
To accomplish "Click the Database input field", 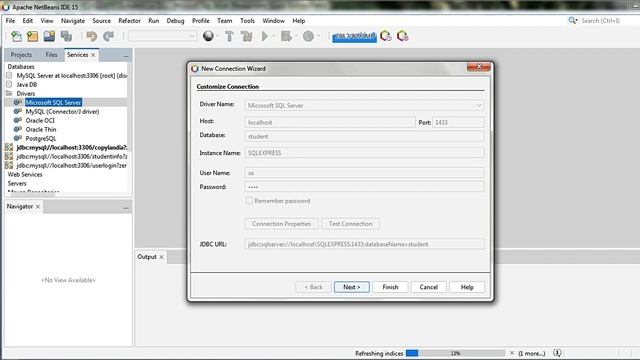I will (x=364, y=136).
